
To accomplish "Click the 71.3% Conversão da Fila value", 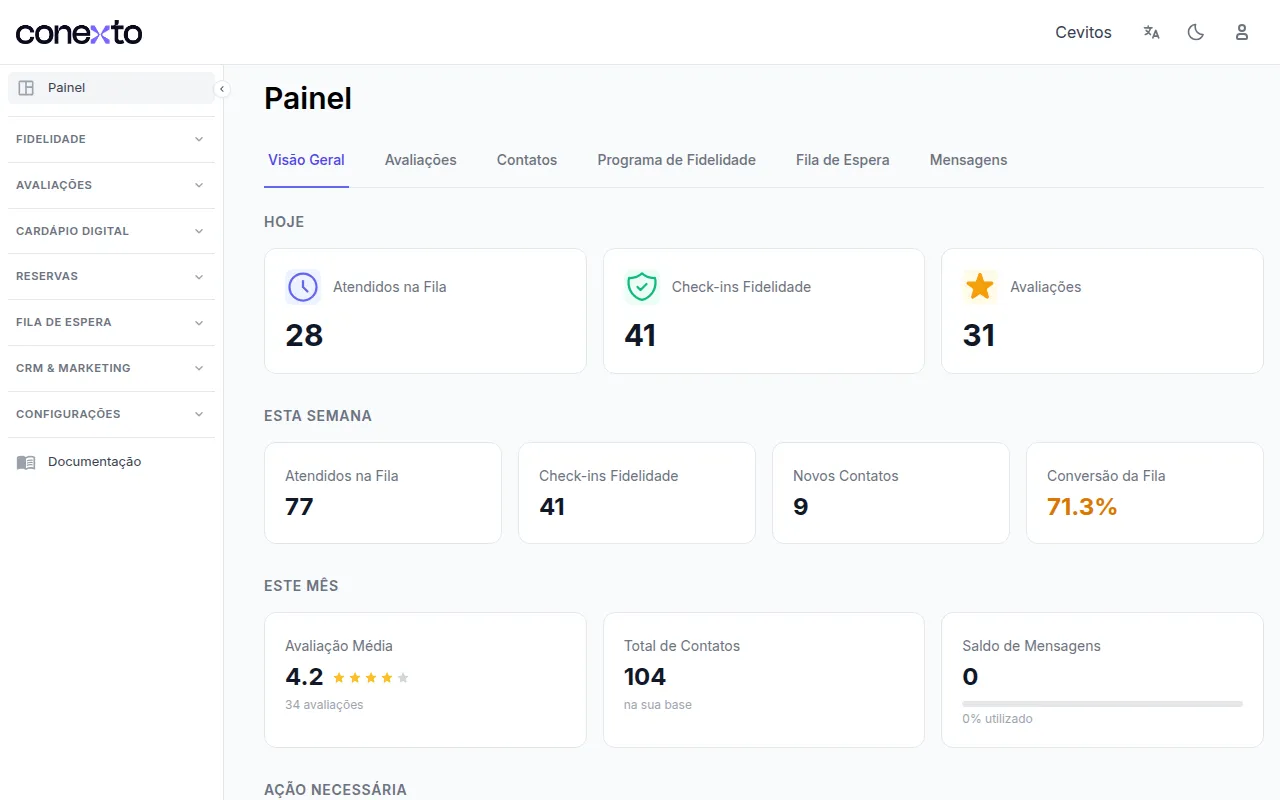I will (x=1082, y=507).
